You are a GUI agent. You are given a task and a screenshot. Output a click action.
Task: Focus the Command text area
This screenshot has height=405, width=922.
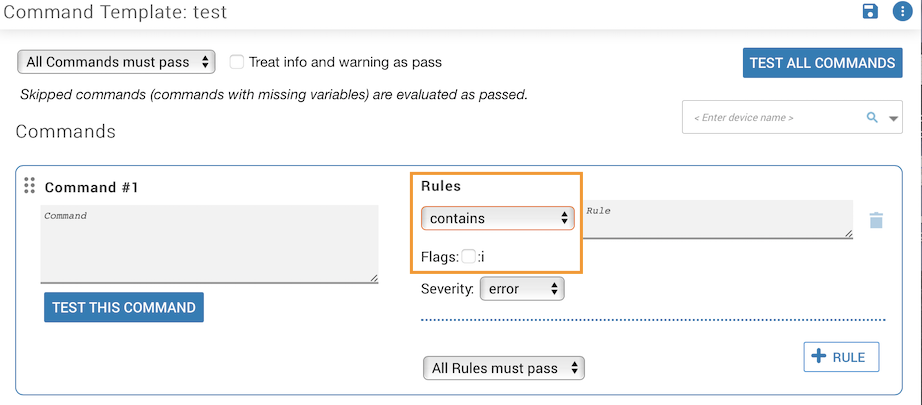pyautogui.click(x=209, y=243)
